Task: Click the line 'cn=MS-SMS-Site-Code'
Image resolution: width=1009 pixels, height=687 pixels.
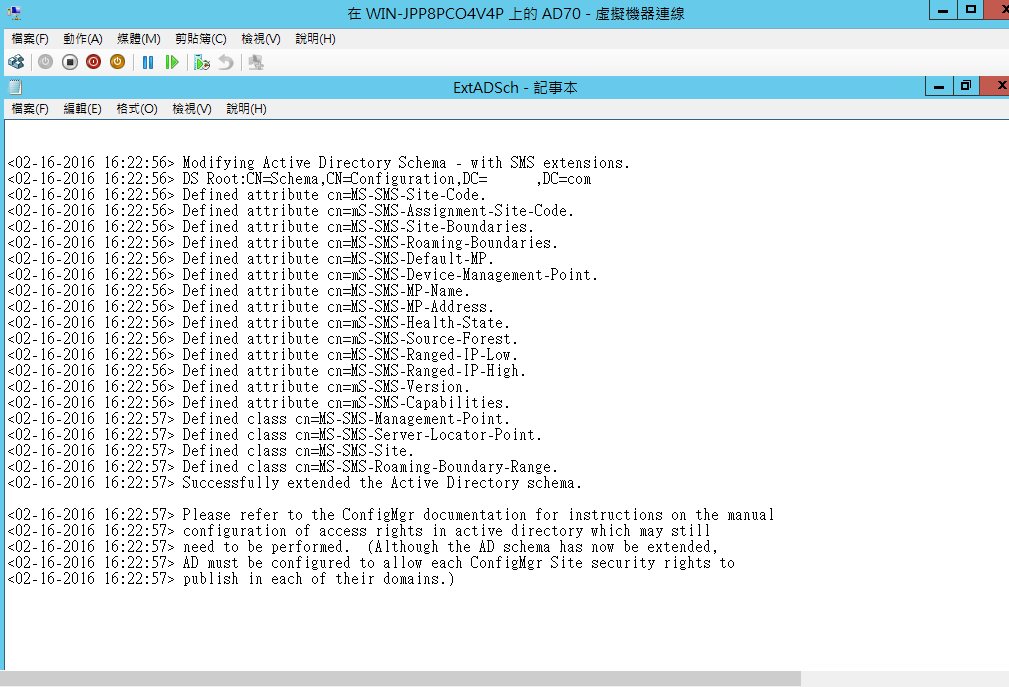Action: [246, 195]
